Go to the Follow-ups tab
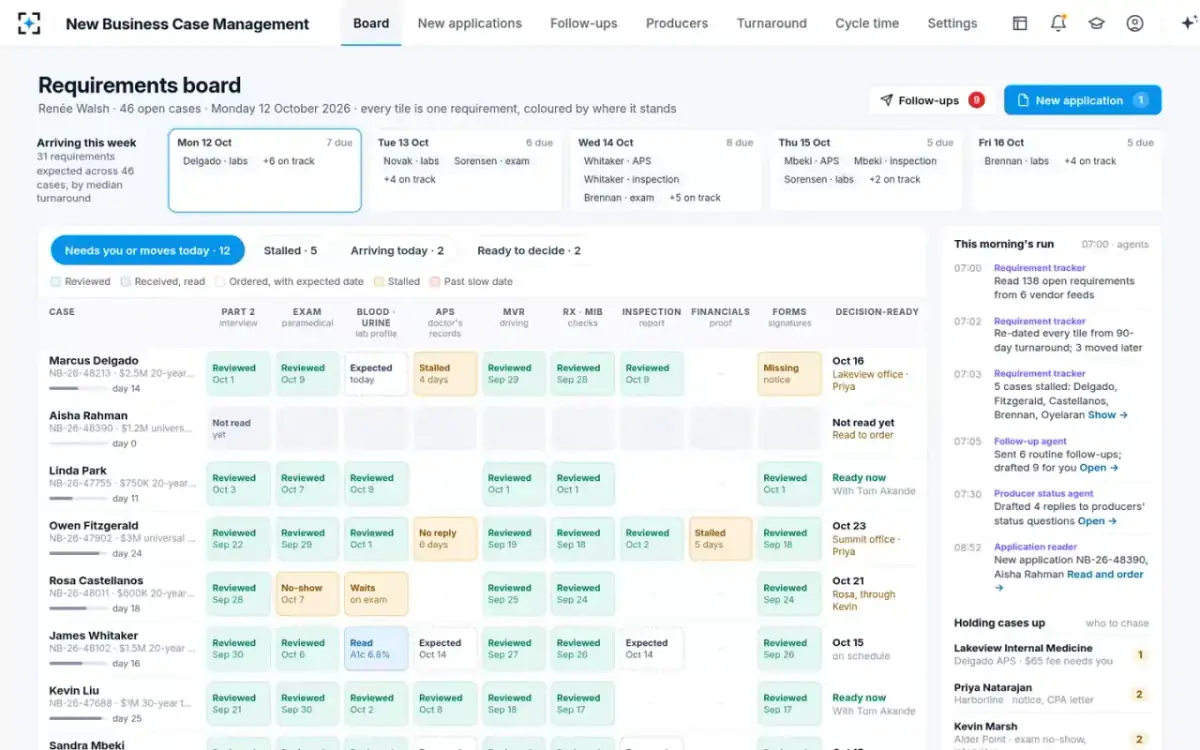 [584, 23]
